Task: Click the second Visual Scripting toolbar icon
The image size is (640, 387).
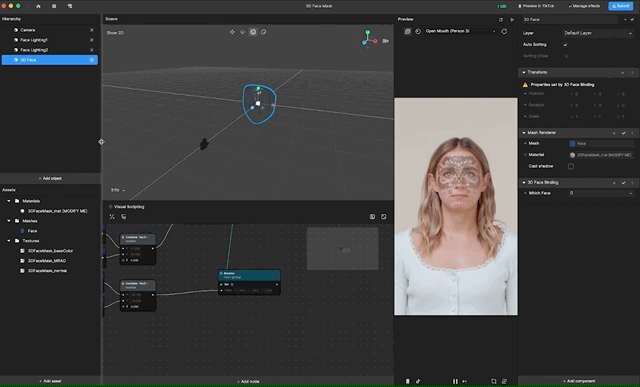Action: (124, 217)
